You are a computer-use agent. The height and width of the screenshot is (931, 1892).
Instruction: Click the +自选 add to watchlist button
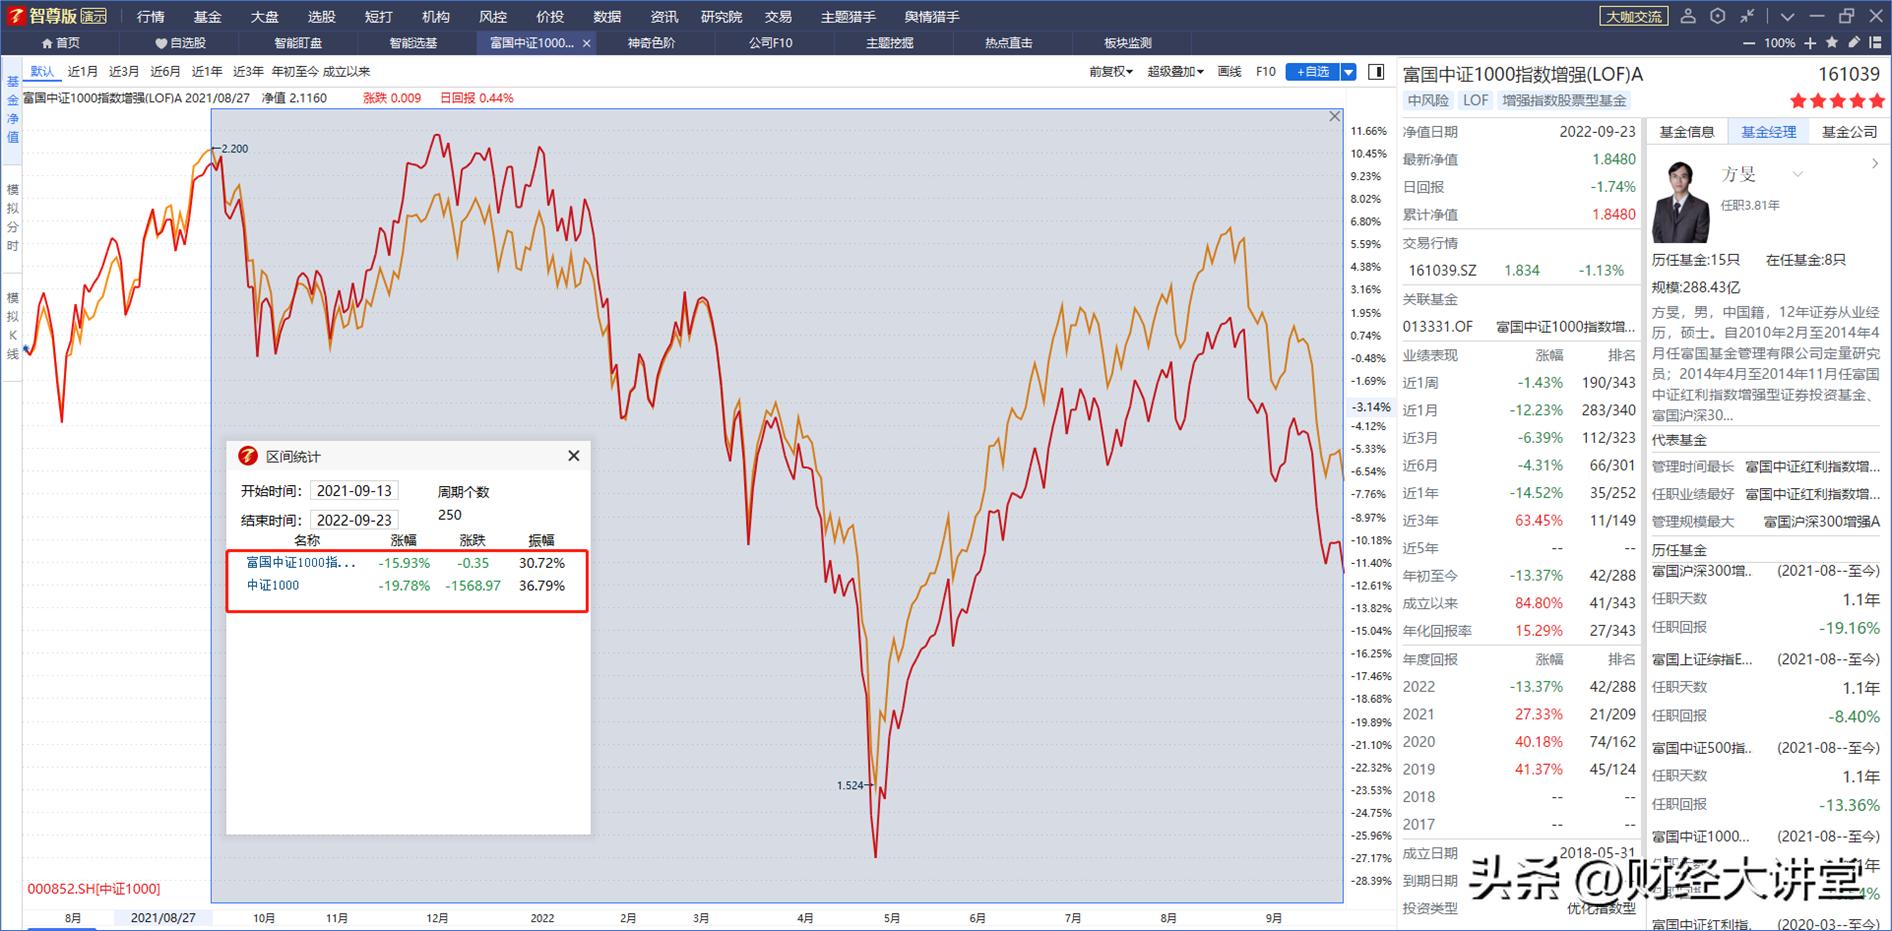(1312, 71)
